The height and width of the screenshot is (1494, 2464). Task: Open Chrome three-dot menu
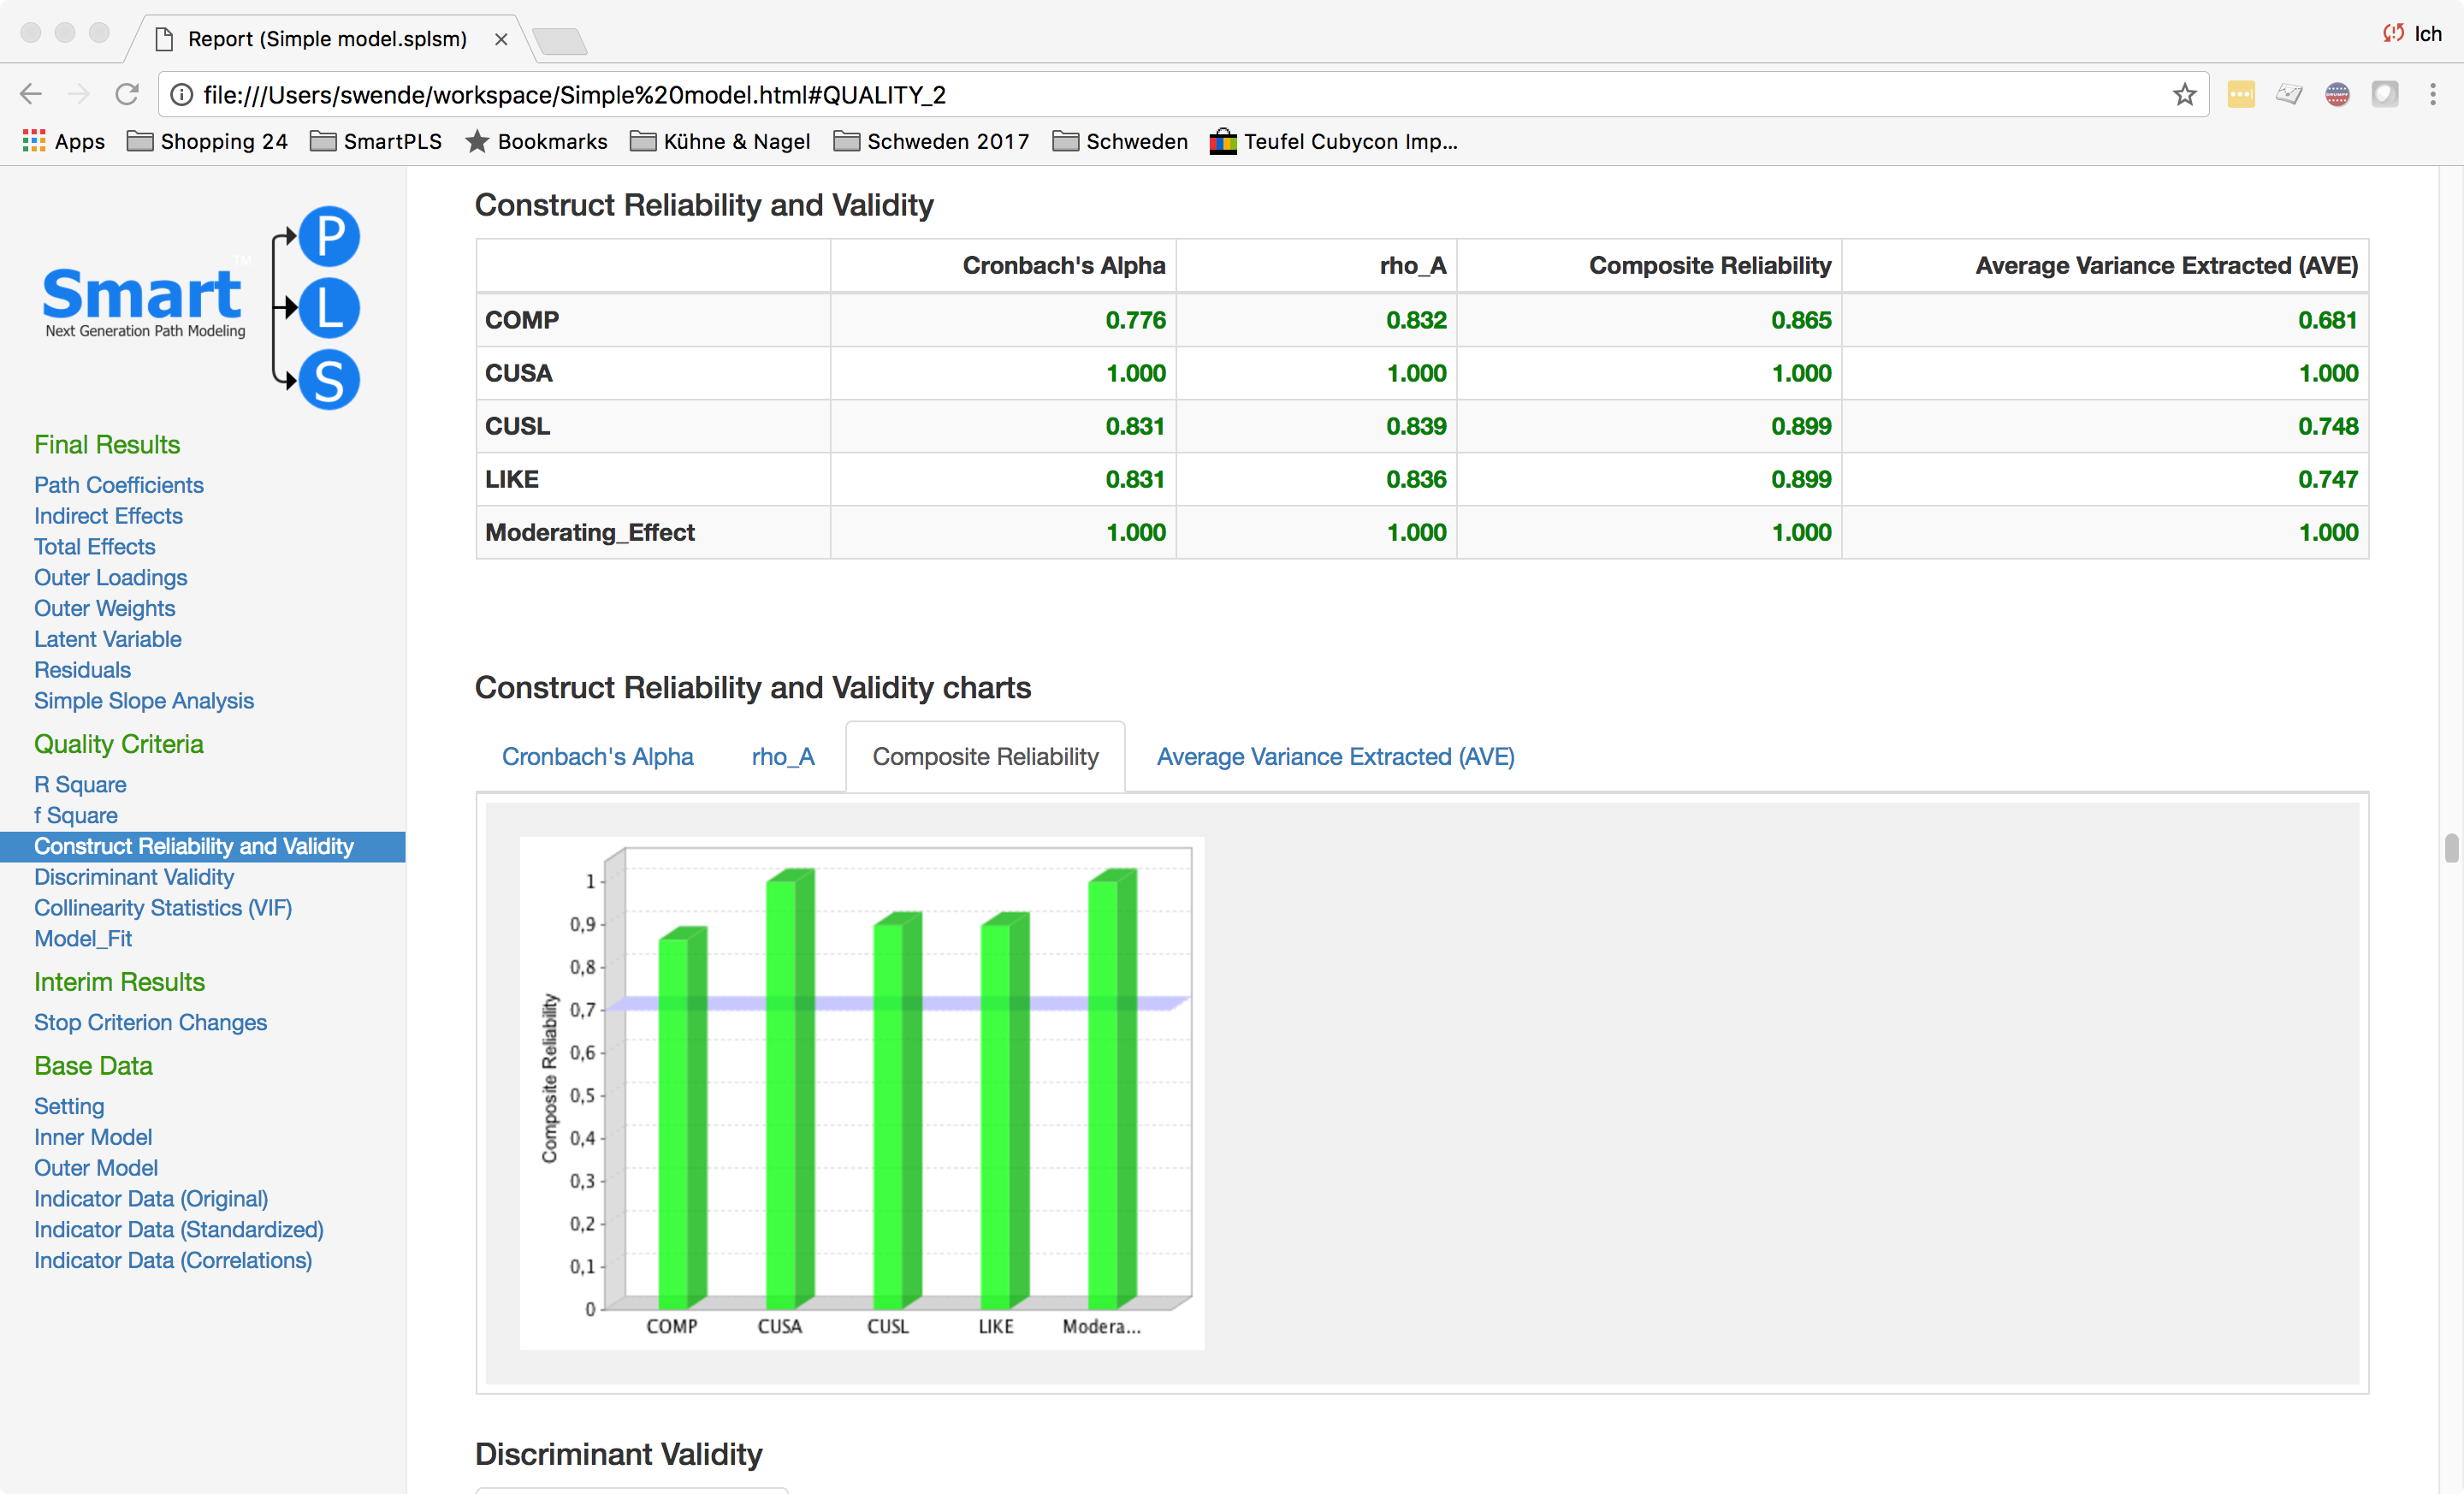click(x=2432, y=94)
